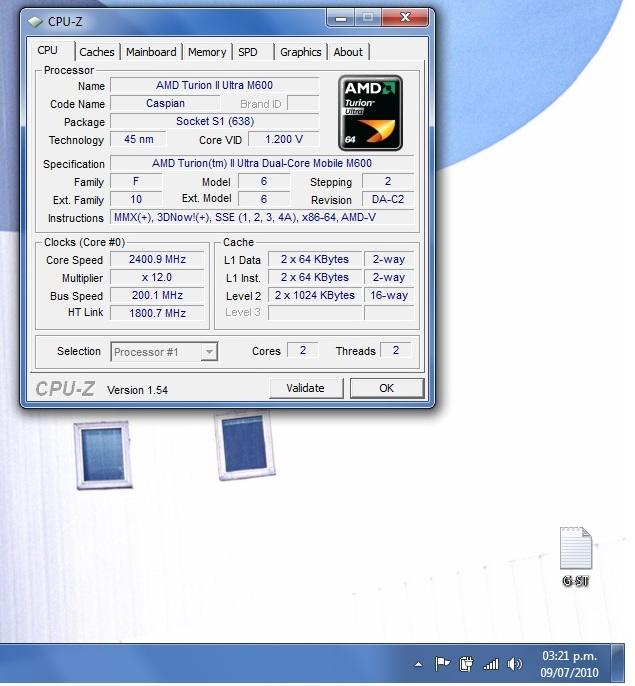This screenshot has width=635, height=686.
Task: Click the L1 Data 2 x 64 KBytes value
Action: tap(315, 259)
